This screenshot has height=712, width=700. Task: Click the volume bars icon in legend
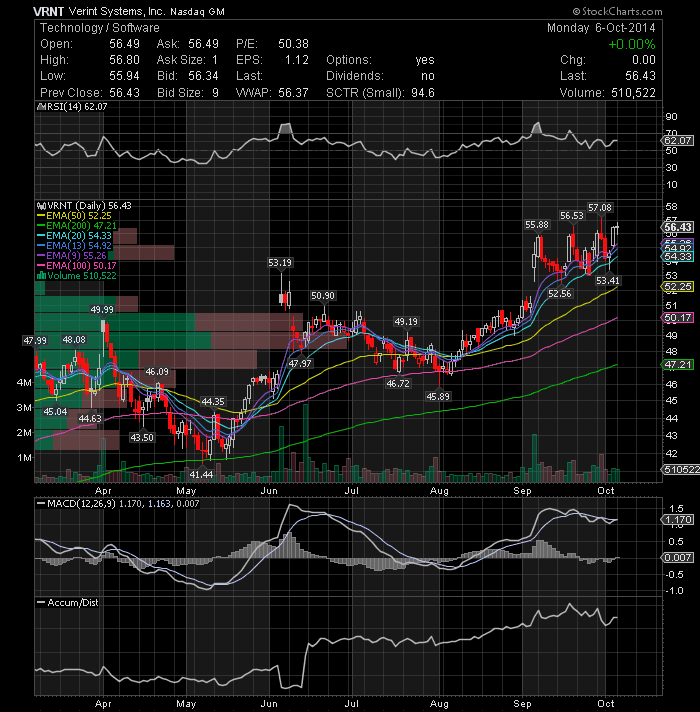tap(41, 276)
